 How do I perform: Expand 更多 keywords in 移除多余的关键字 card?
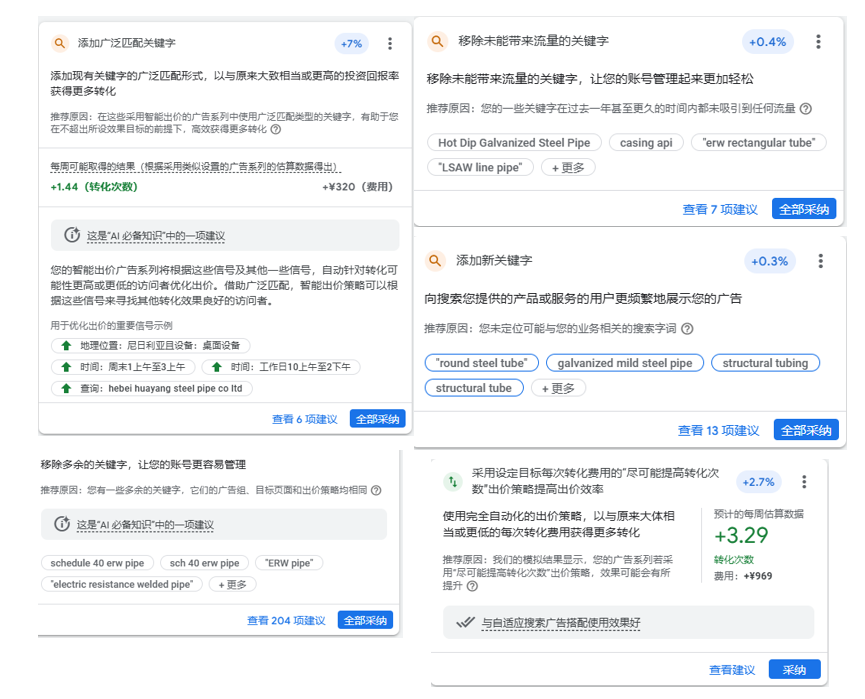click(x=232, y=585)
